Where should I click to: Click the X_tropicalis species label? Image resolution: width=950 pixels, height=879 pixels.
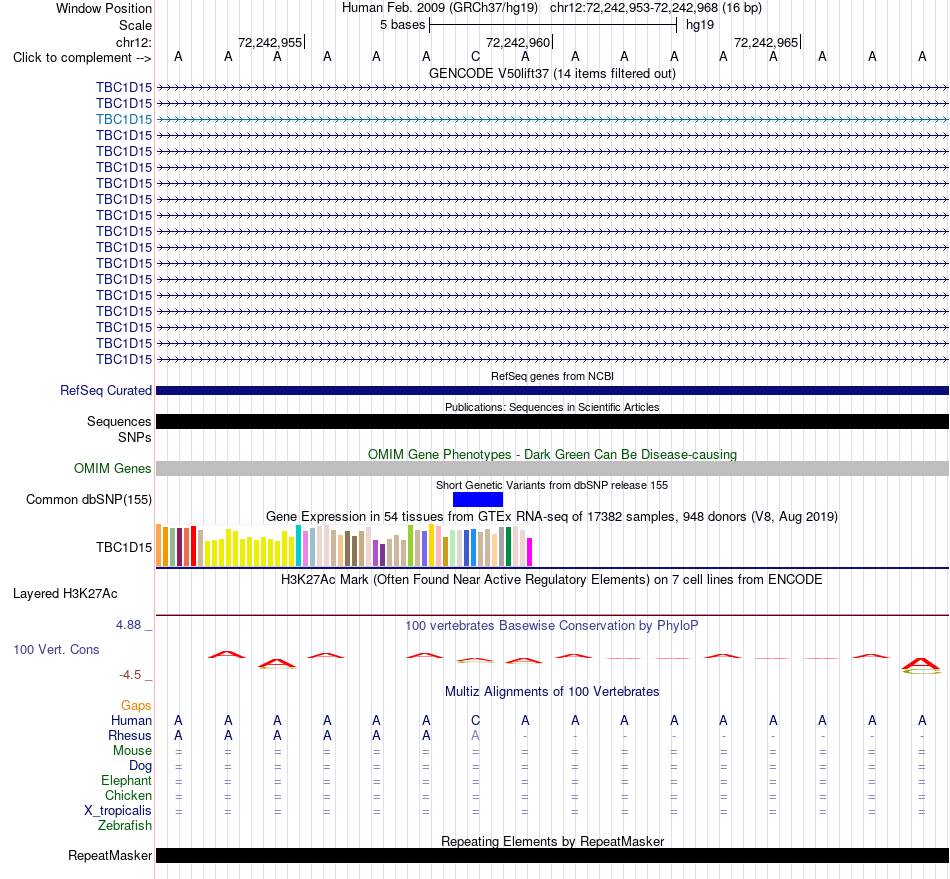118,811
